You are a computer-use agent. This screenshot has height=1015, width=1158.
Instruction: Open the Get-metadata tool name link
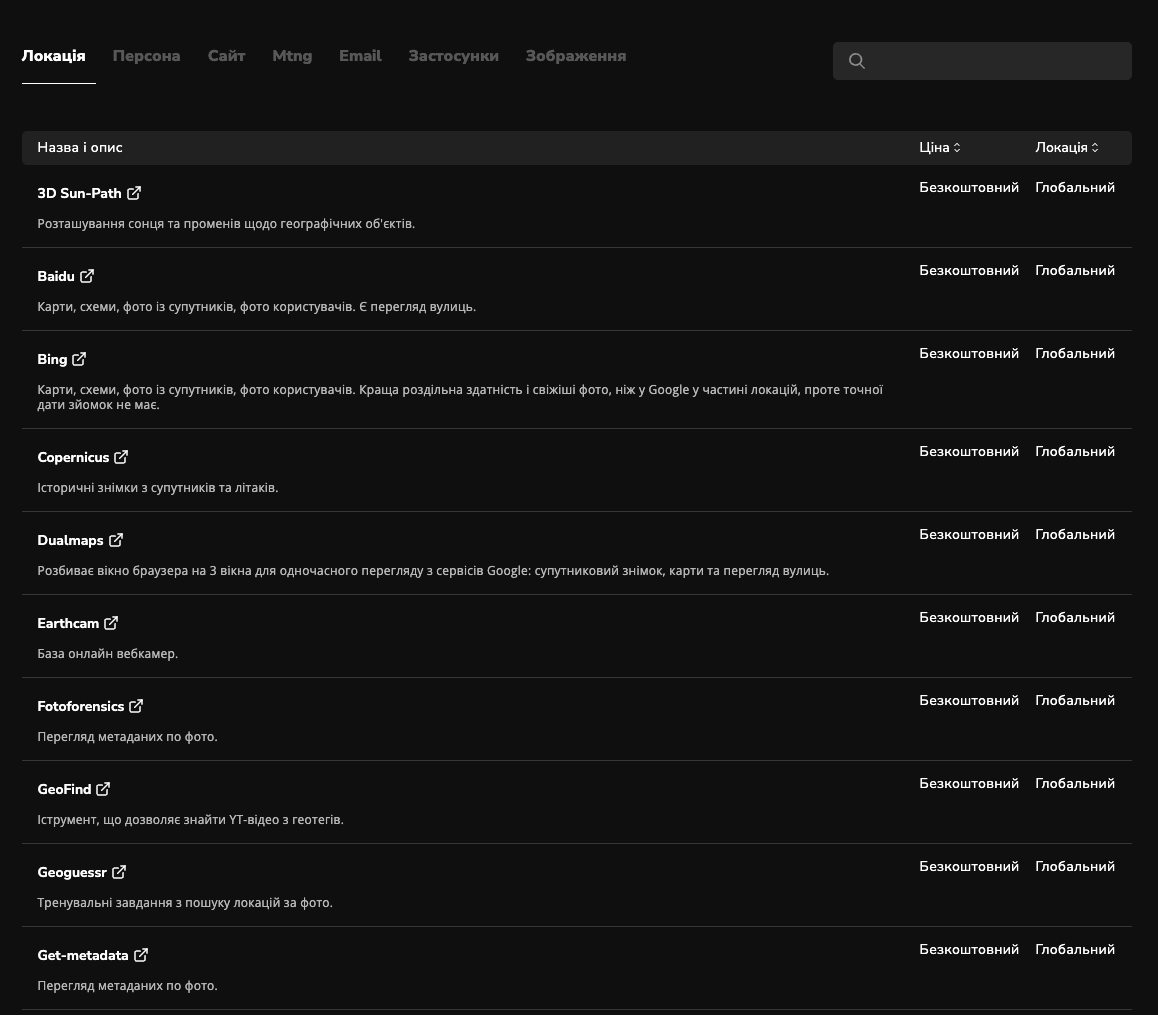pos(83,955)
